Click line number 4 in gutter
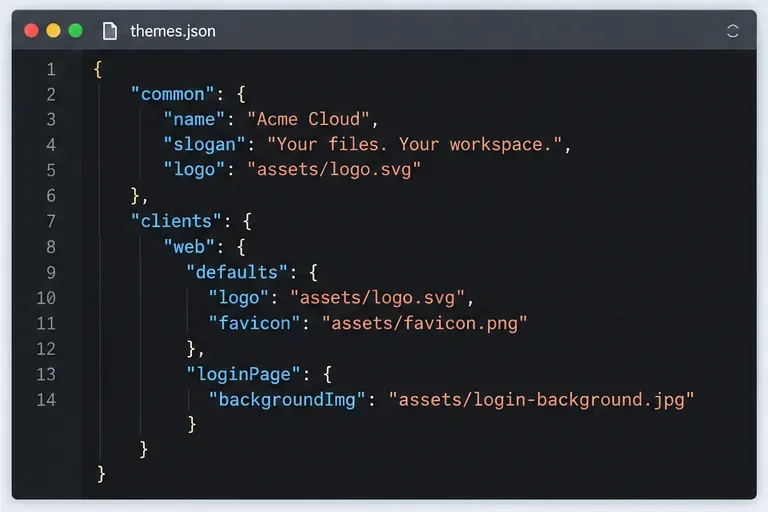The width and height of the screenshot is (768, 512). [x=51, y=145]
